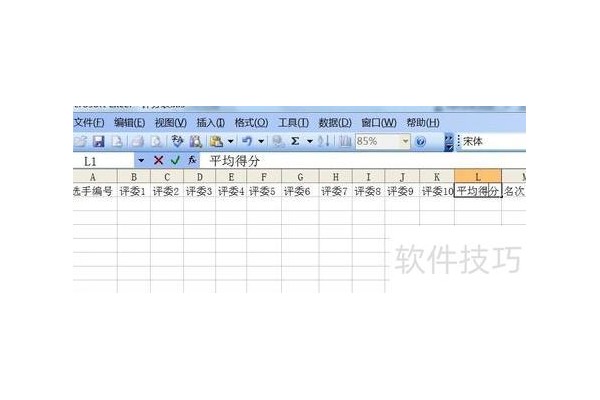
Task: Select column C header
Action: (167, 177)
